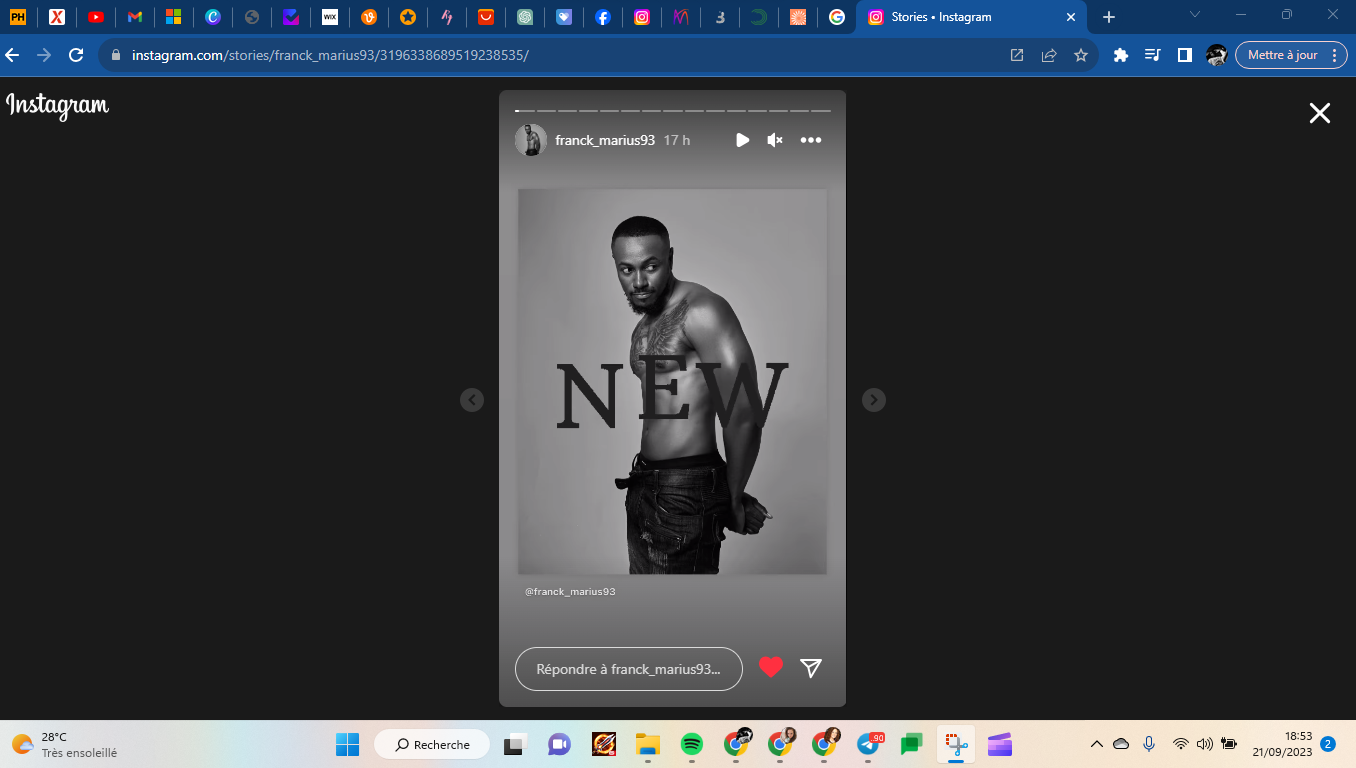Click the Mettre à jour button
The width and height of the screenshot is (1356, 768).
[x=1282, y=55]
